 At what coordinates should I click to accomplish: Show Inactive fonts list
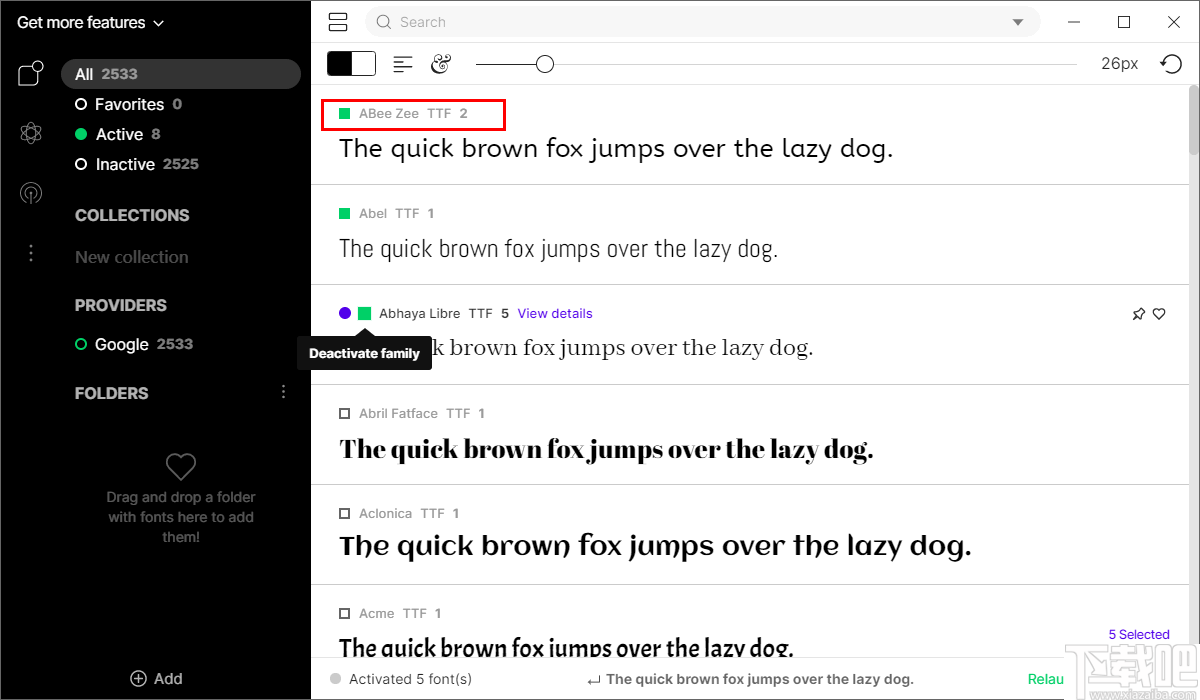coord(137,164)
